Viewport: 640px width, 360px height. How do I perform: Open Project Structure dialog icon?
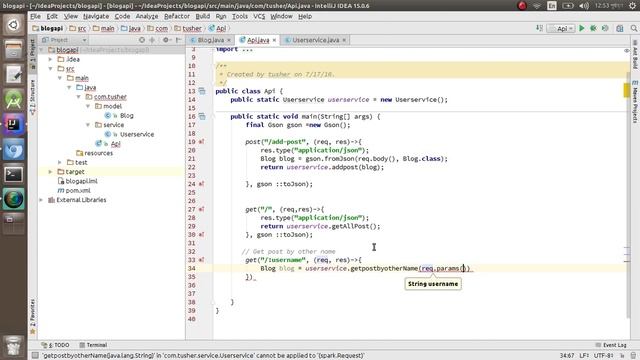point(620,28)
